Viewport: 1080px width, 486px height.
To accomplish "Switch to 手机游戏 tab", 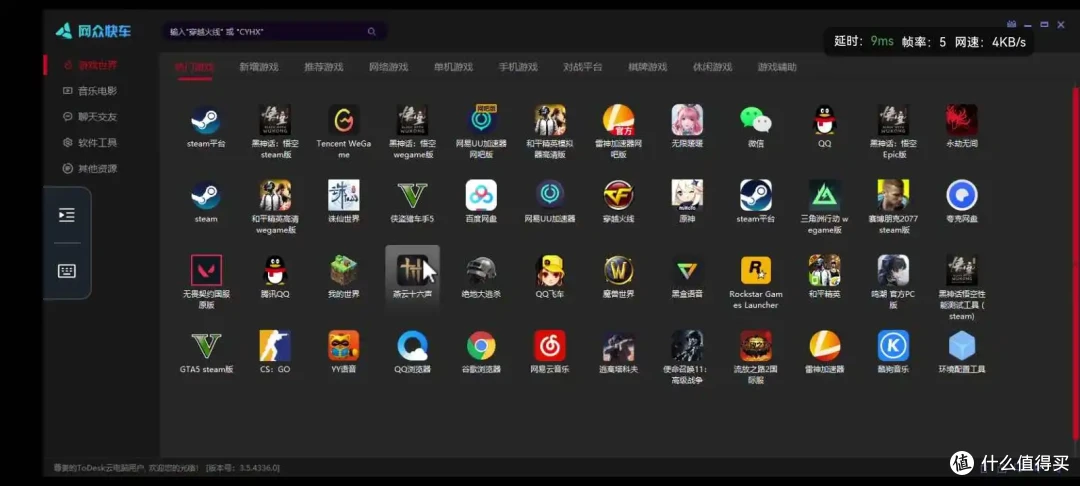I will pyautogui.click(x=518, y=67).
